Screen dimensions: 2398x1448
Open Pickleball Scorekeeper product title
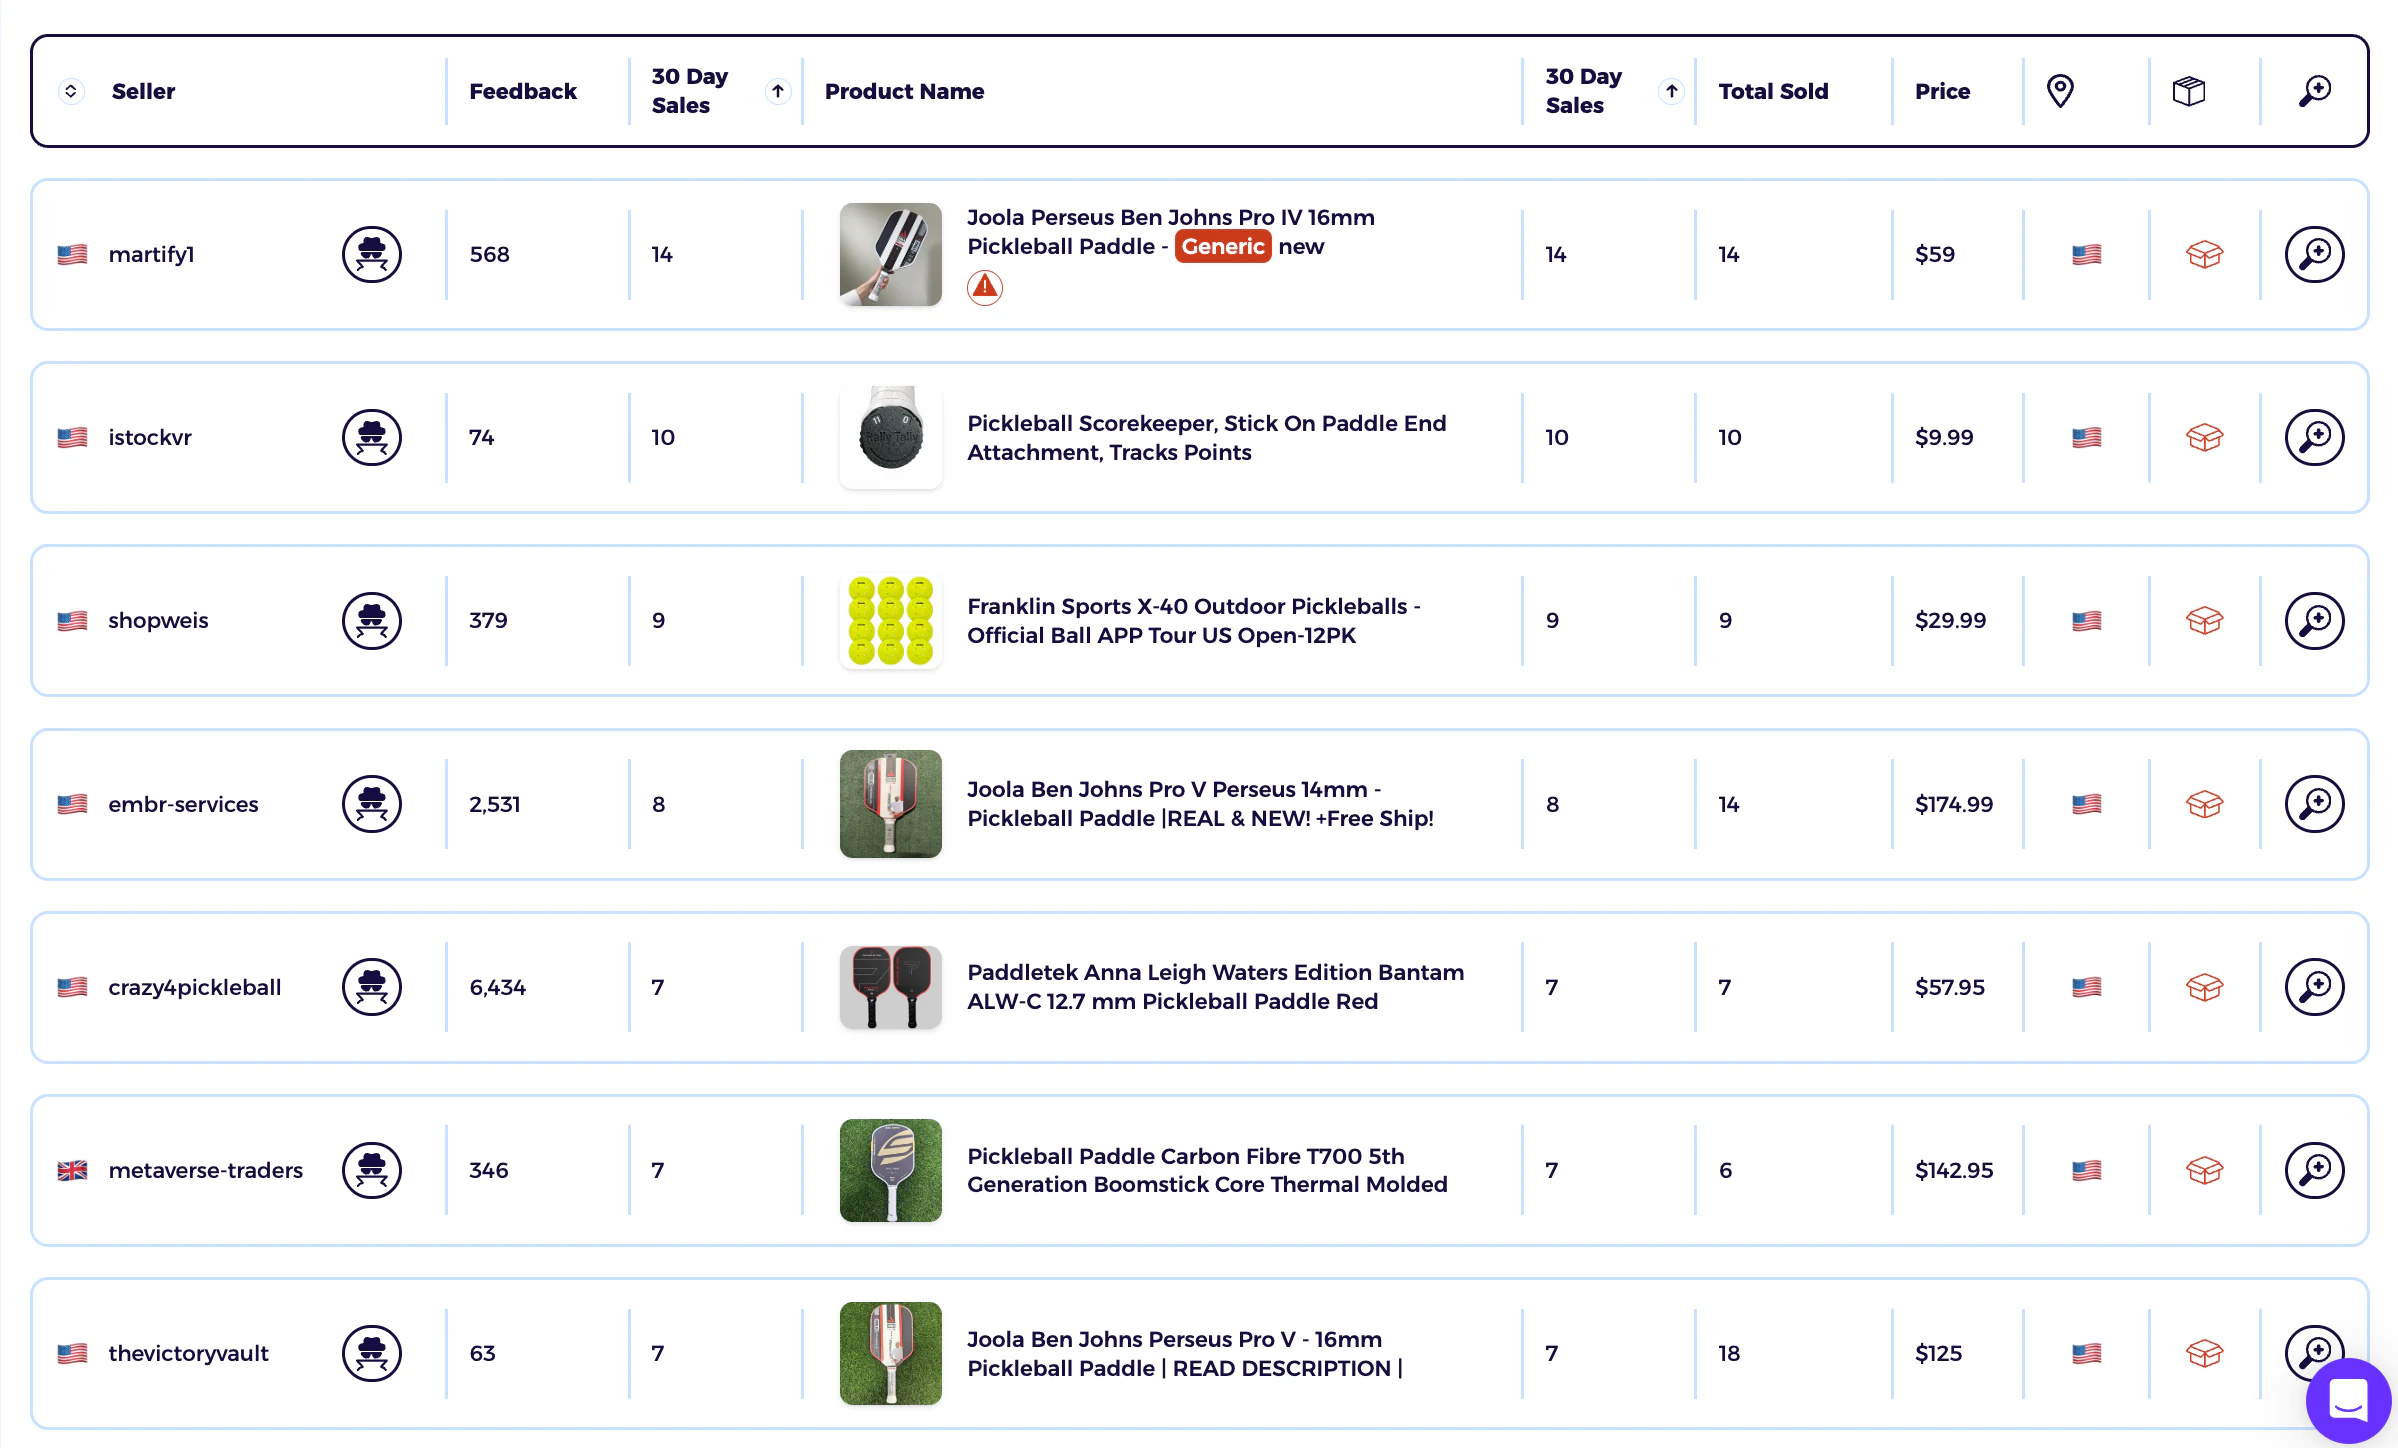point(1206,437)
